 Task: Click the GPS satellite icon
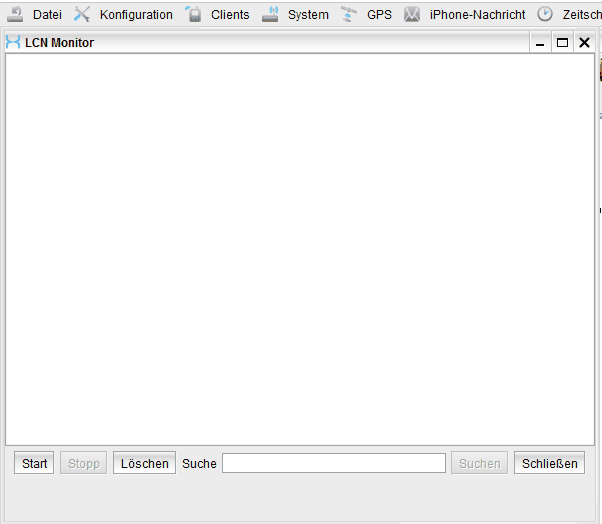[x=349, y=14]
